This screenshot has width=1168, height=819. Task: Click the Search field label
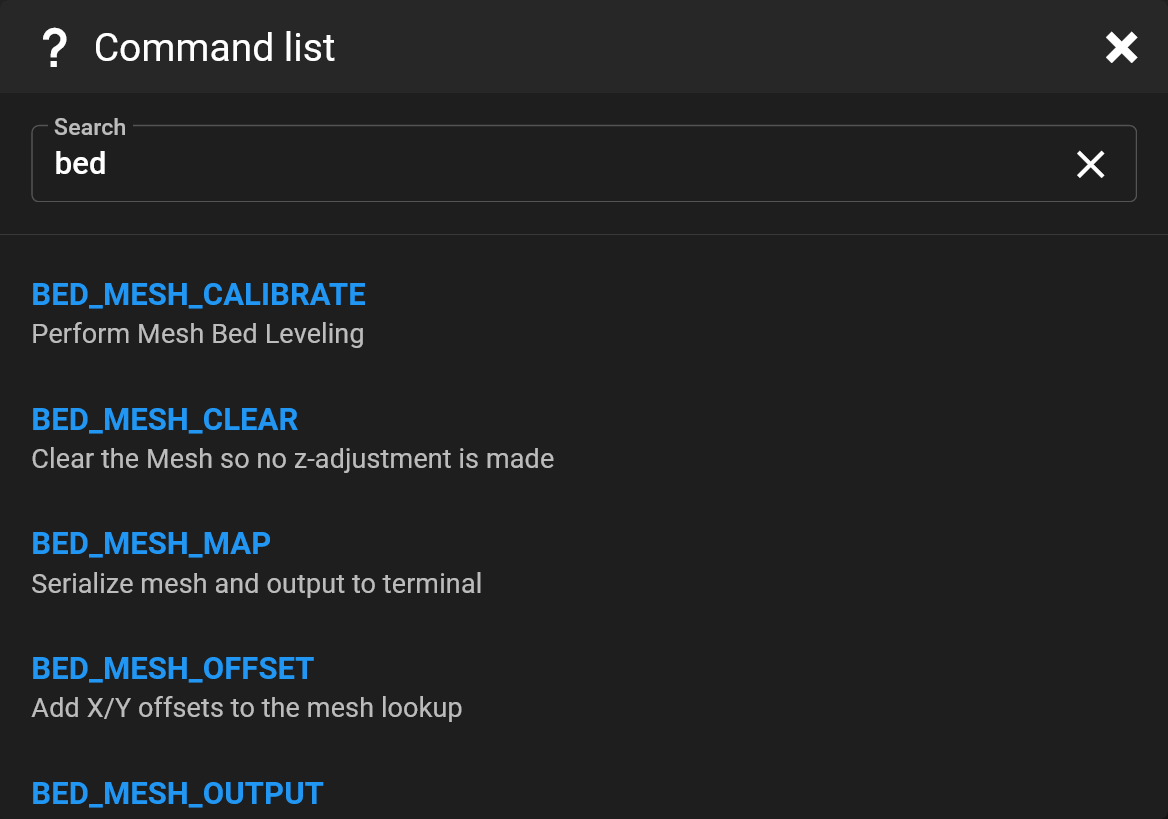pos(89,127)
